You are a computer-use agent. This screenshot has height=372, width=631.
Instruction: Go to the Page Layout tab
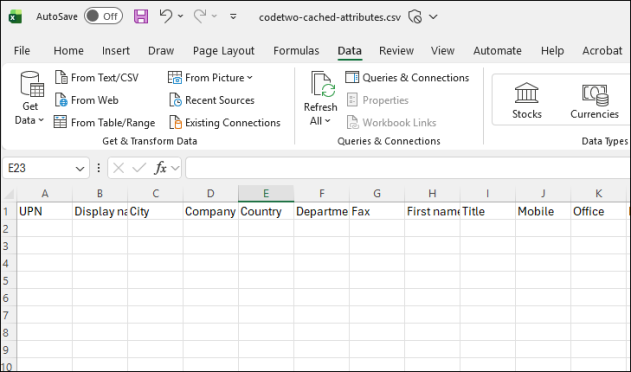click(x=223, y=51)
